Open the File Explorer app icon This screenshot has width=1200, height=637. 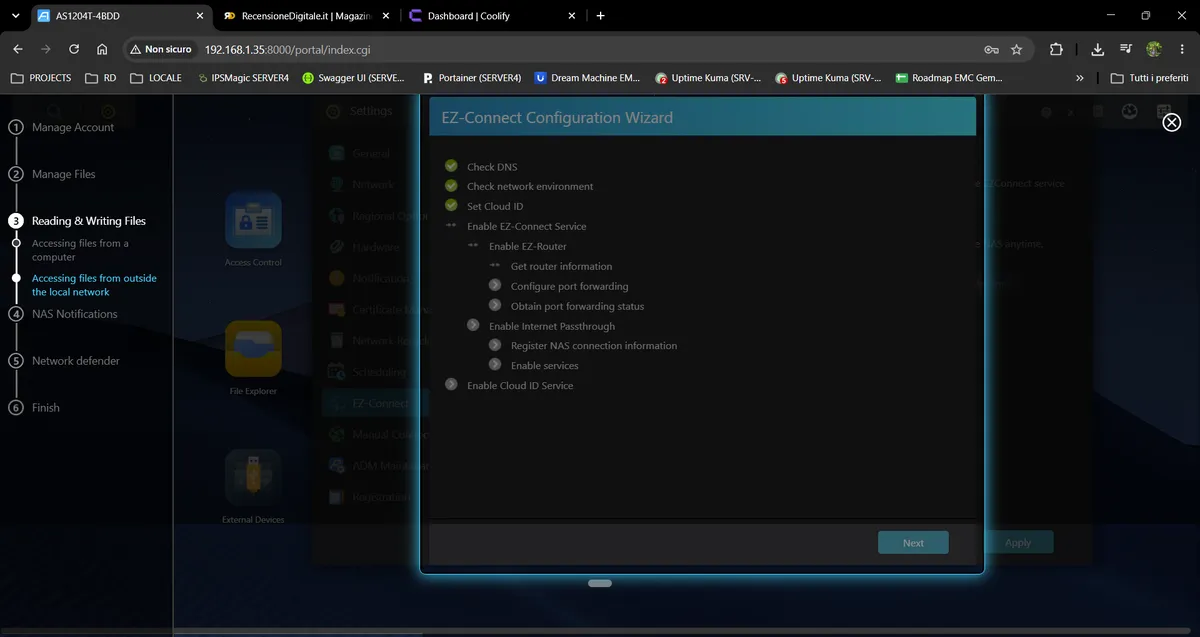click(253, 349)
